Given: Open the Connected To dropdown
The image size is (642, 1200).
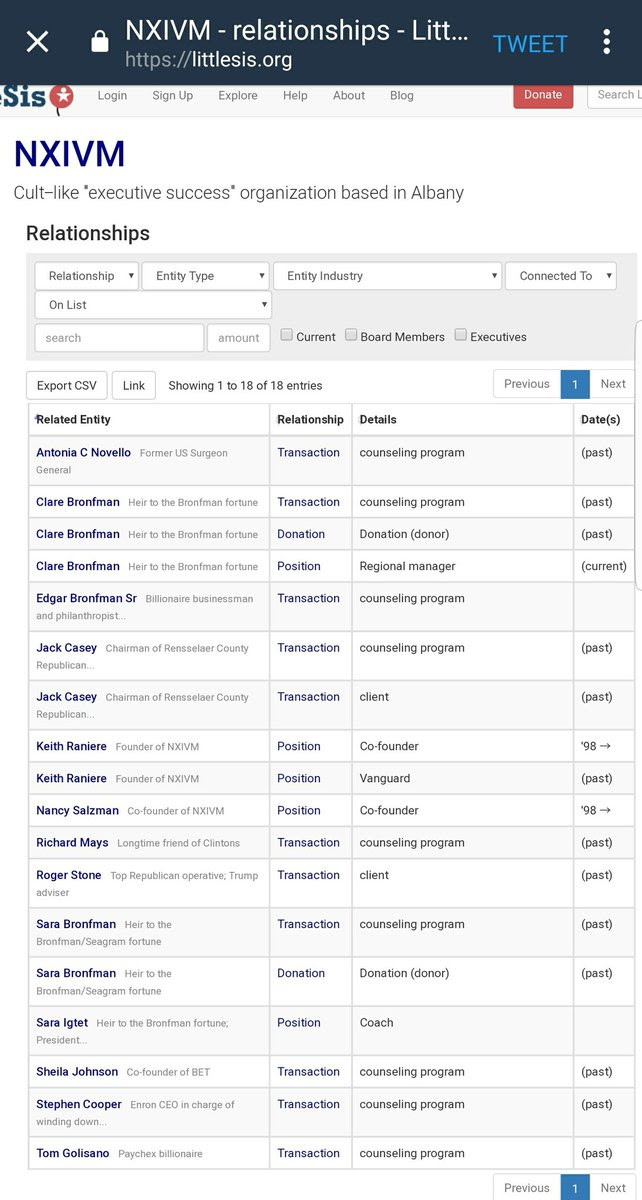Looking at the screenshot, I should click(561, 276).
